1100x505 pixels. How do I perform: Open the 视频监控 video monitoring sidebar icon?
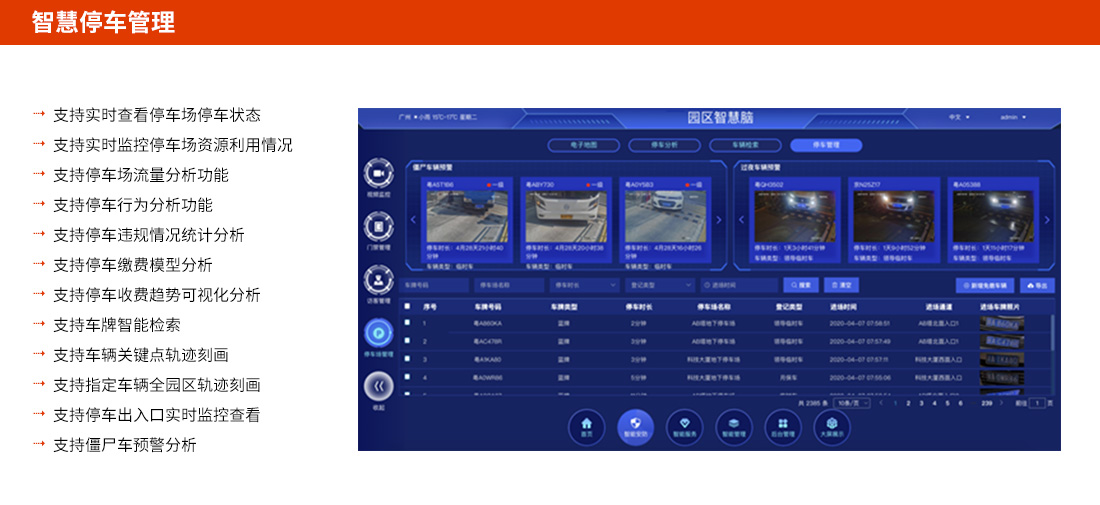coord(378,174)
